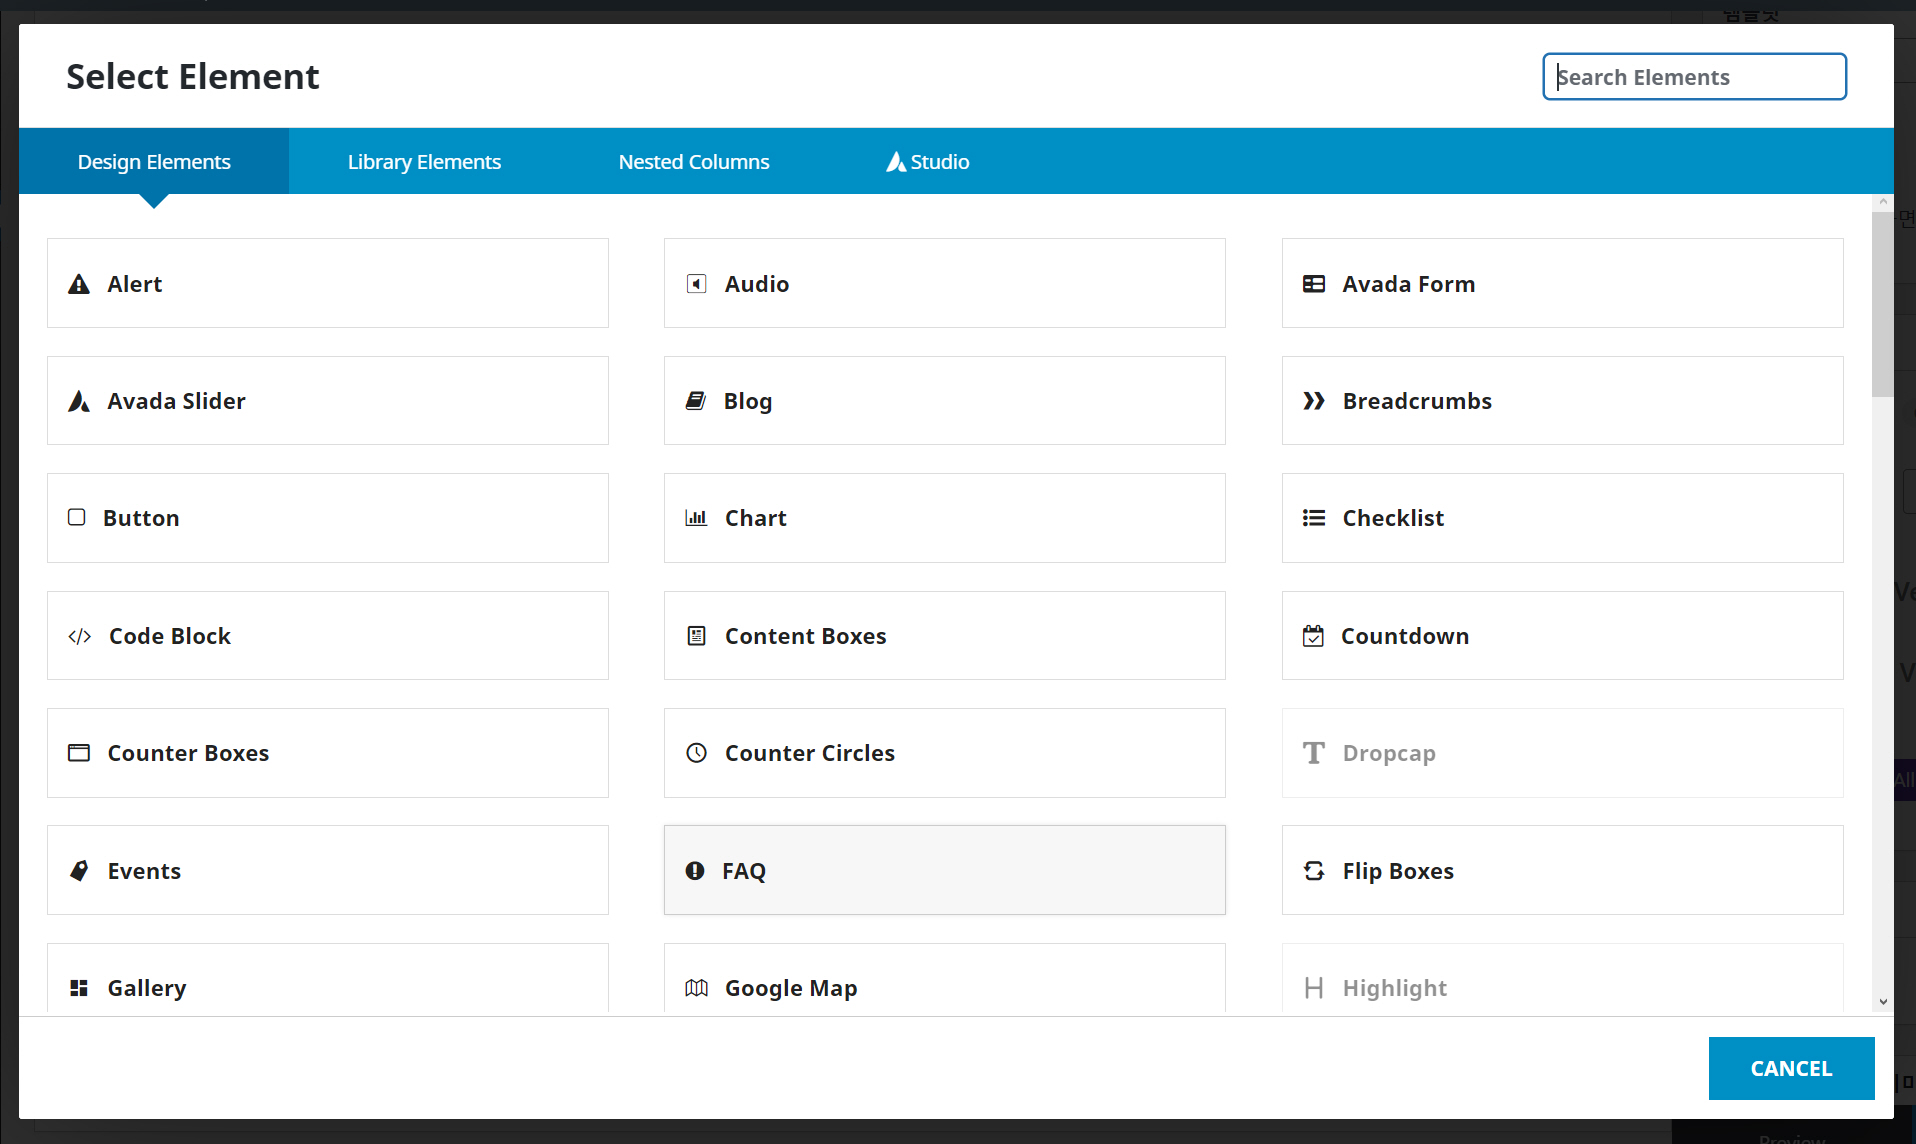Choose the Highlight element label

coord(1394,988)
